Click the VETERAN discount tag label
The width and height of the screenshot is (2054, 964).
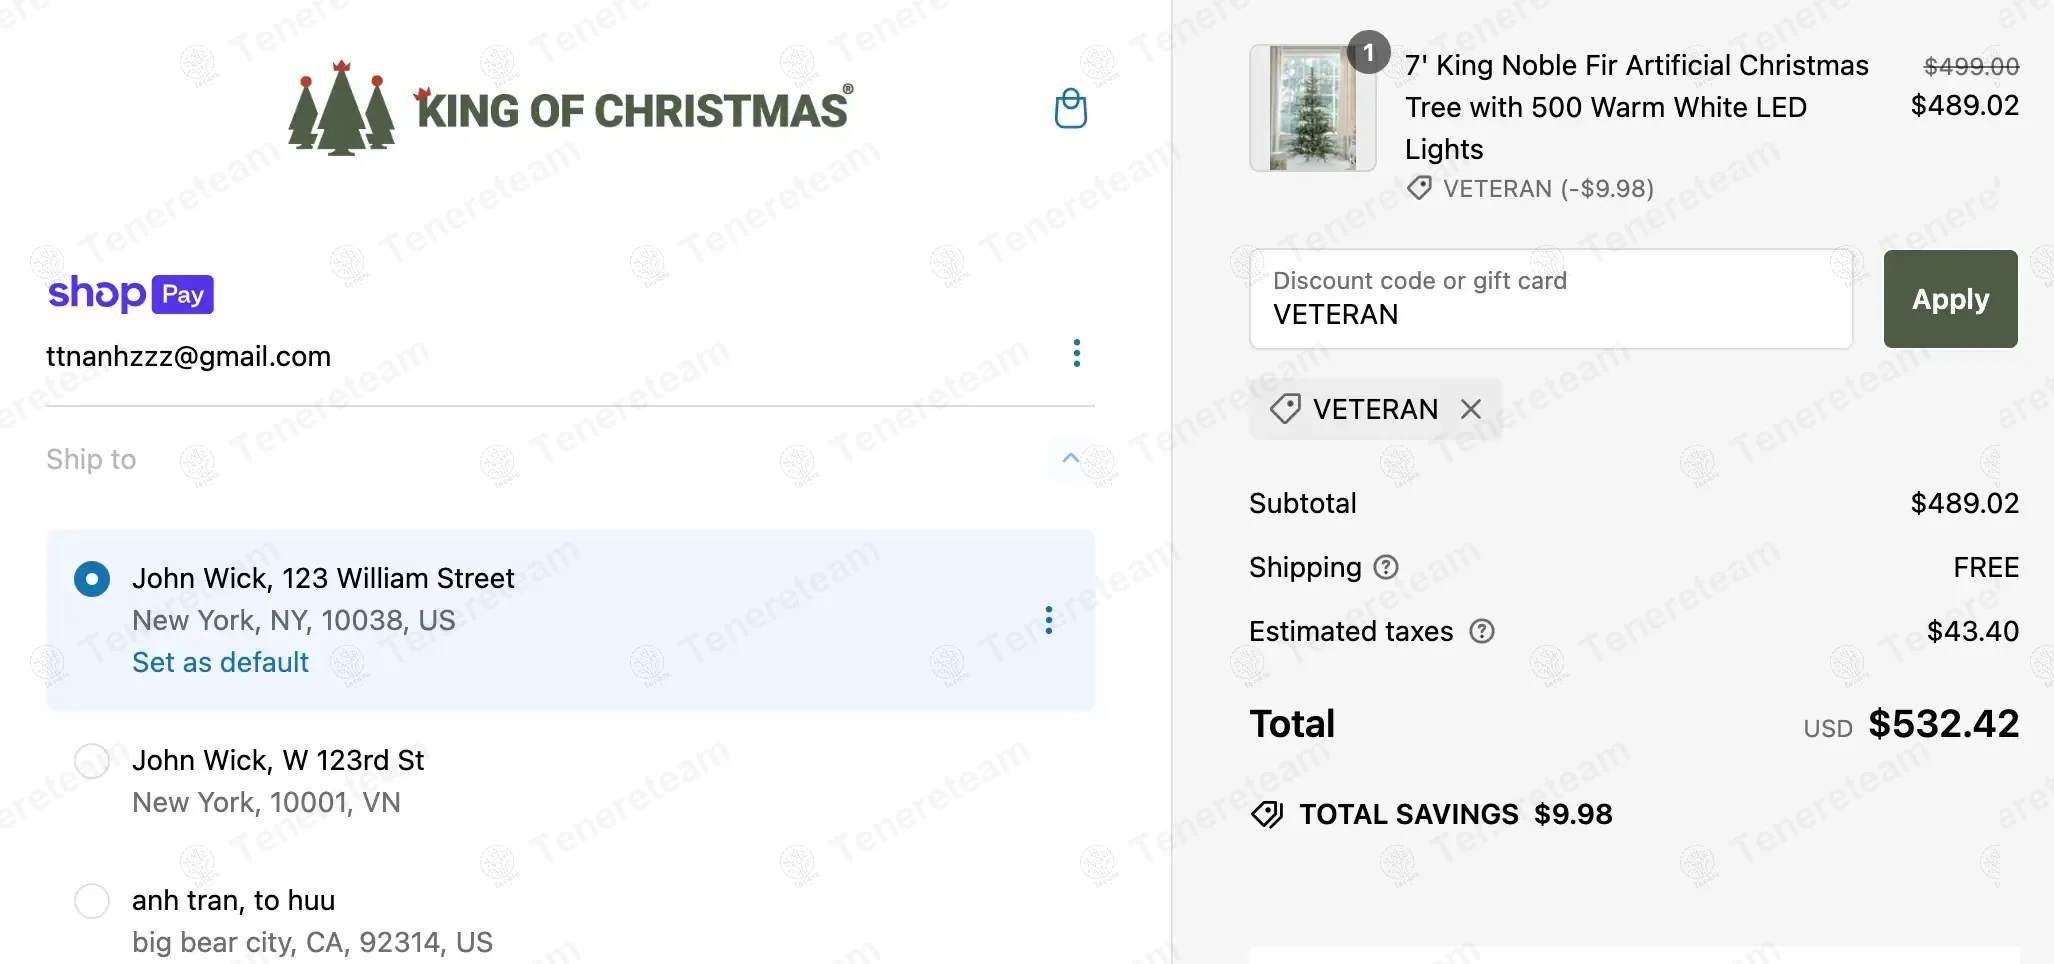tap(1374, 409)
